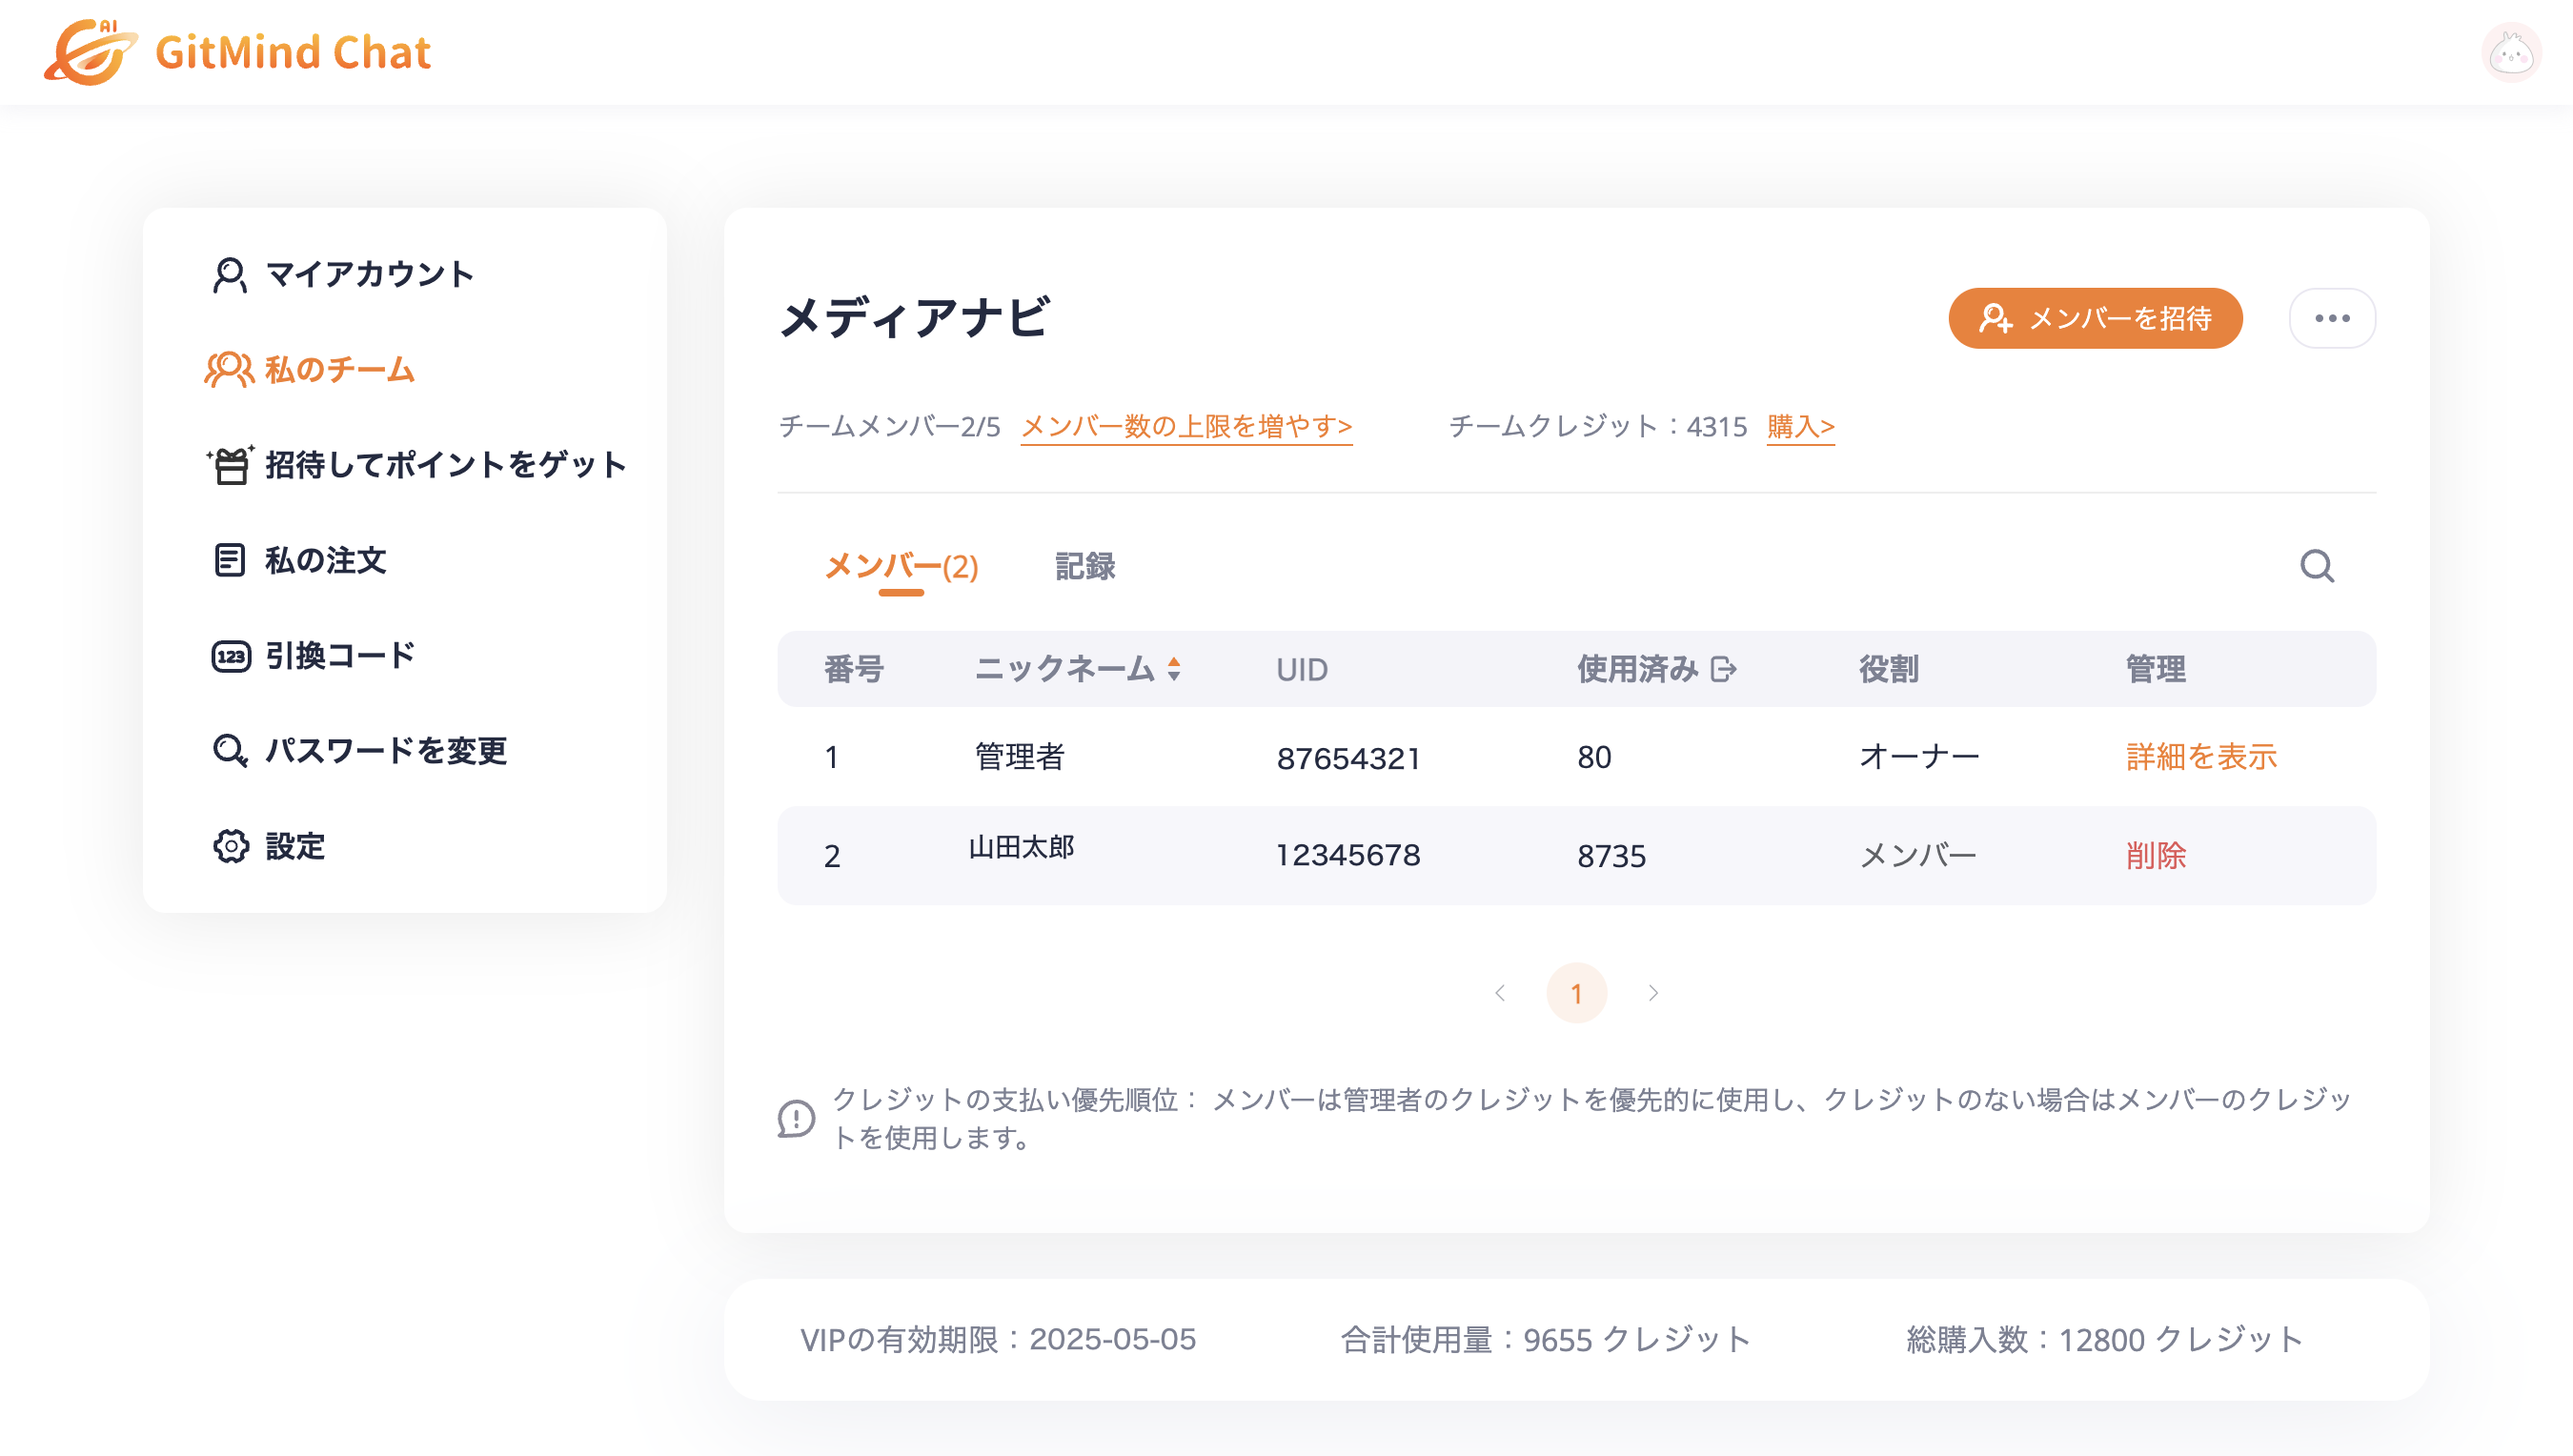Image resolution: width=2573 pixels, height=1456 pixels.
Task: Select the 私のチーム team icon
Action: click(x=230, y=368)
